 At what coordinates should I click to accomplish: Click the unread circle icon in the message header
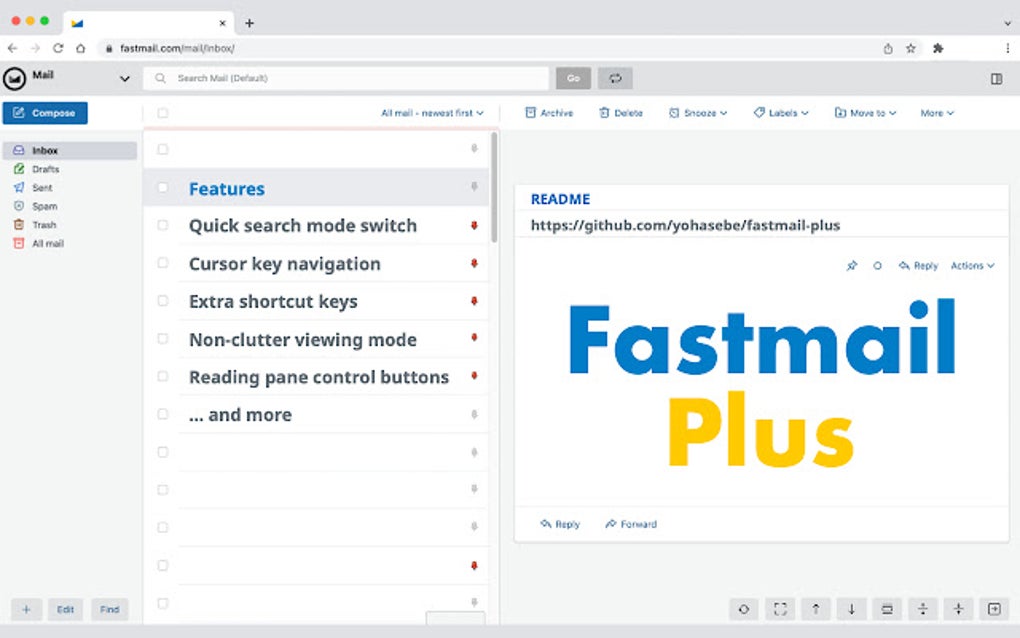pos(878,265)
